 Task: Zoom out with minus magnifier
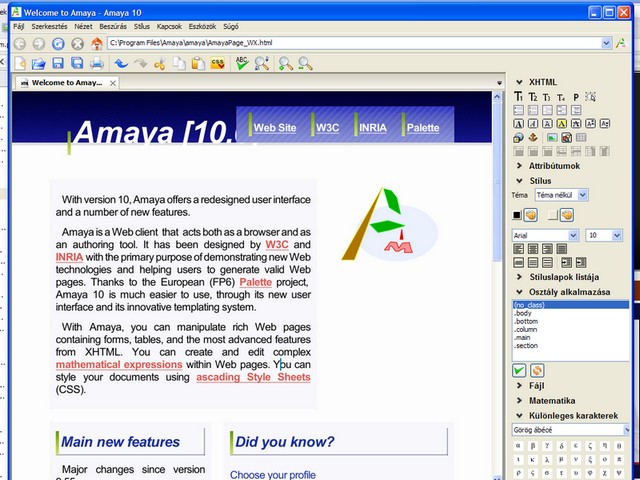pyautogui.click(x=305, y=63)
